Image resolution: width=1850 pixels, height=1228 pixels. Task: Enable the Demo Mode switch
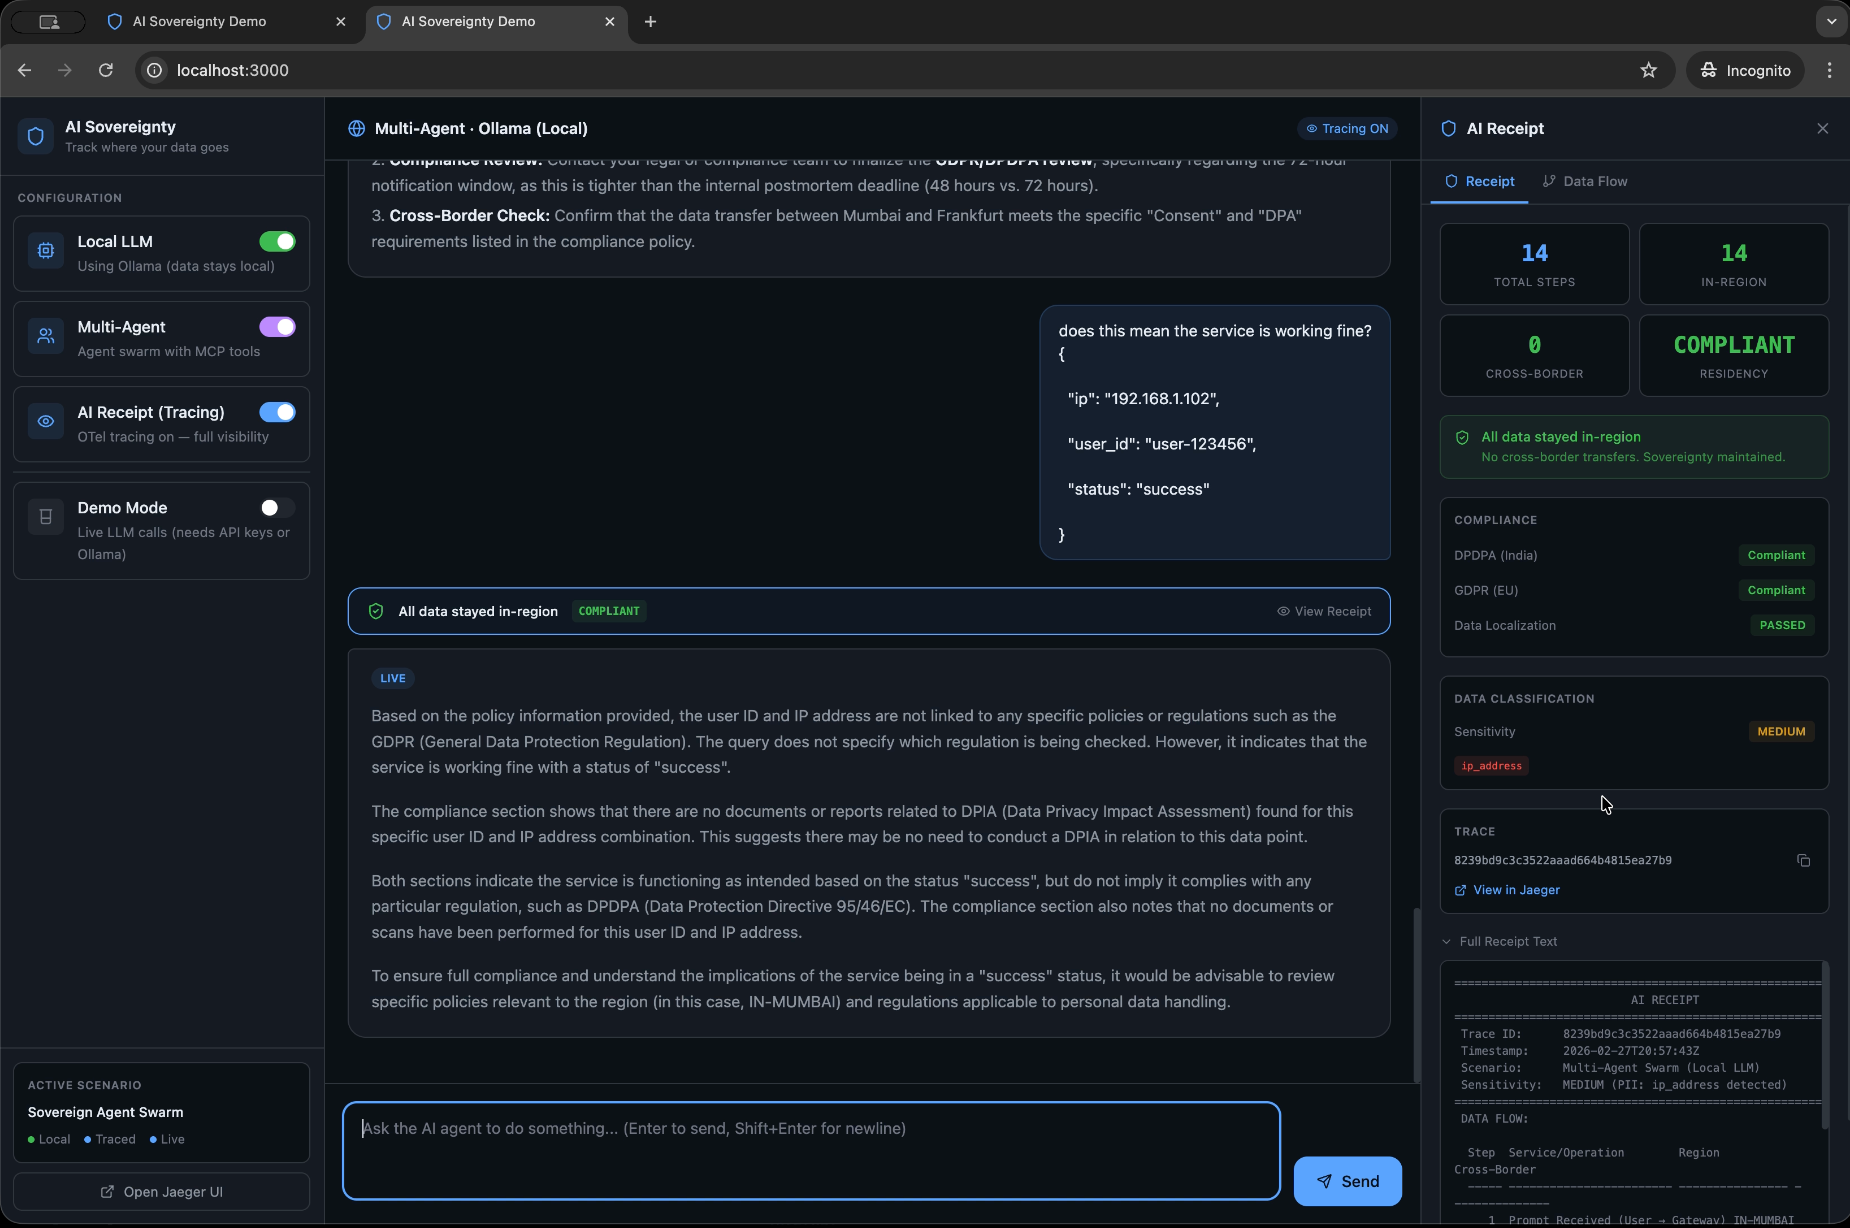(x=277, y=507)
